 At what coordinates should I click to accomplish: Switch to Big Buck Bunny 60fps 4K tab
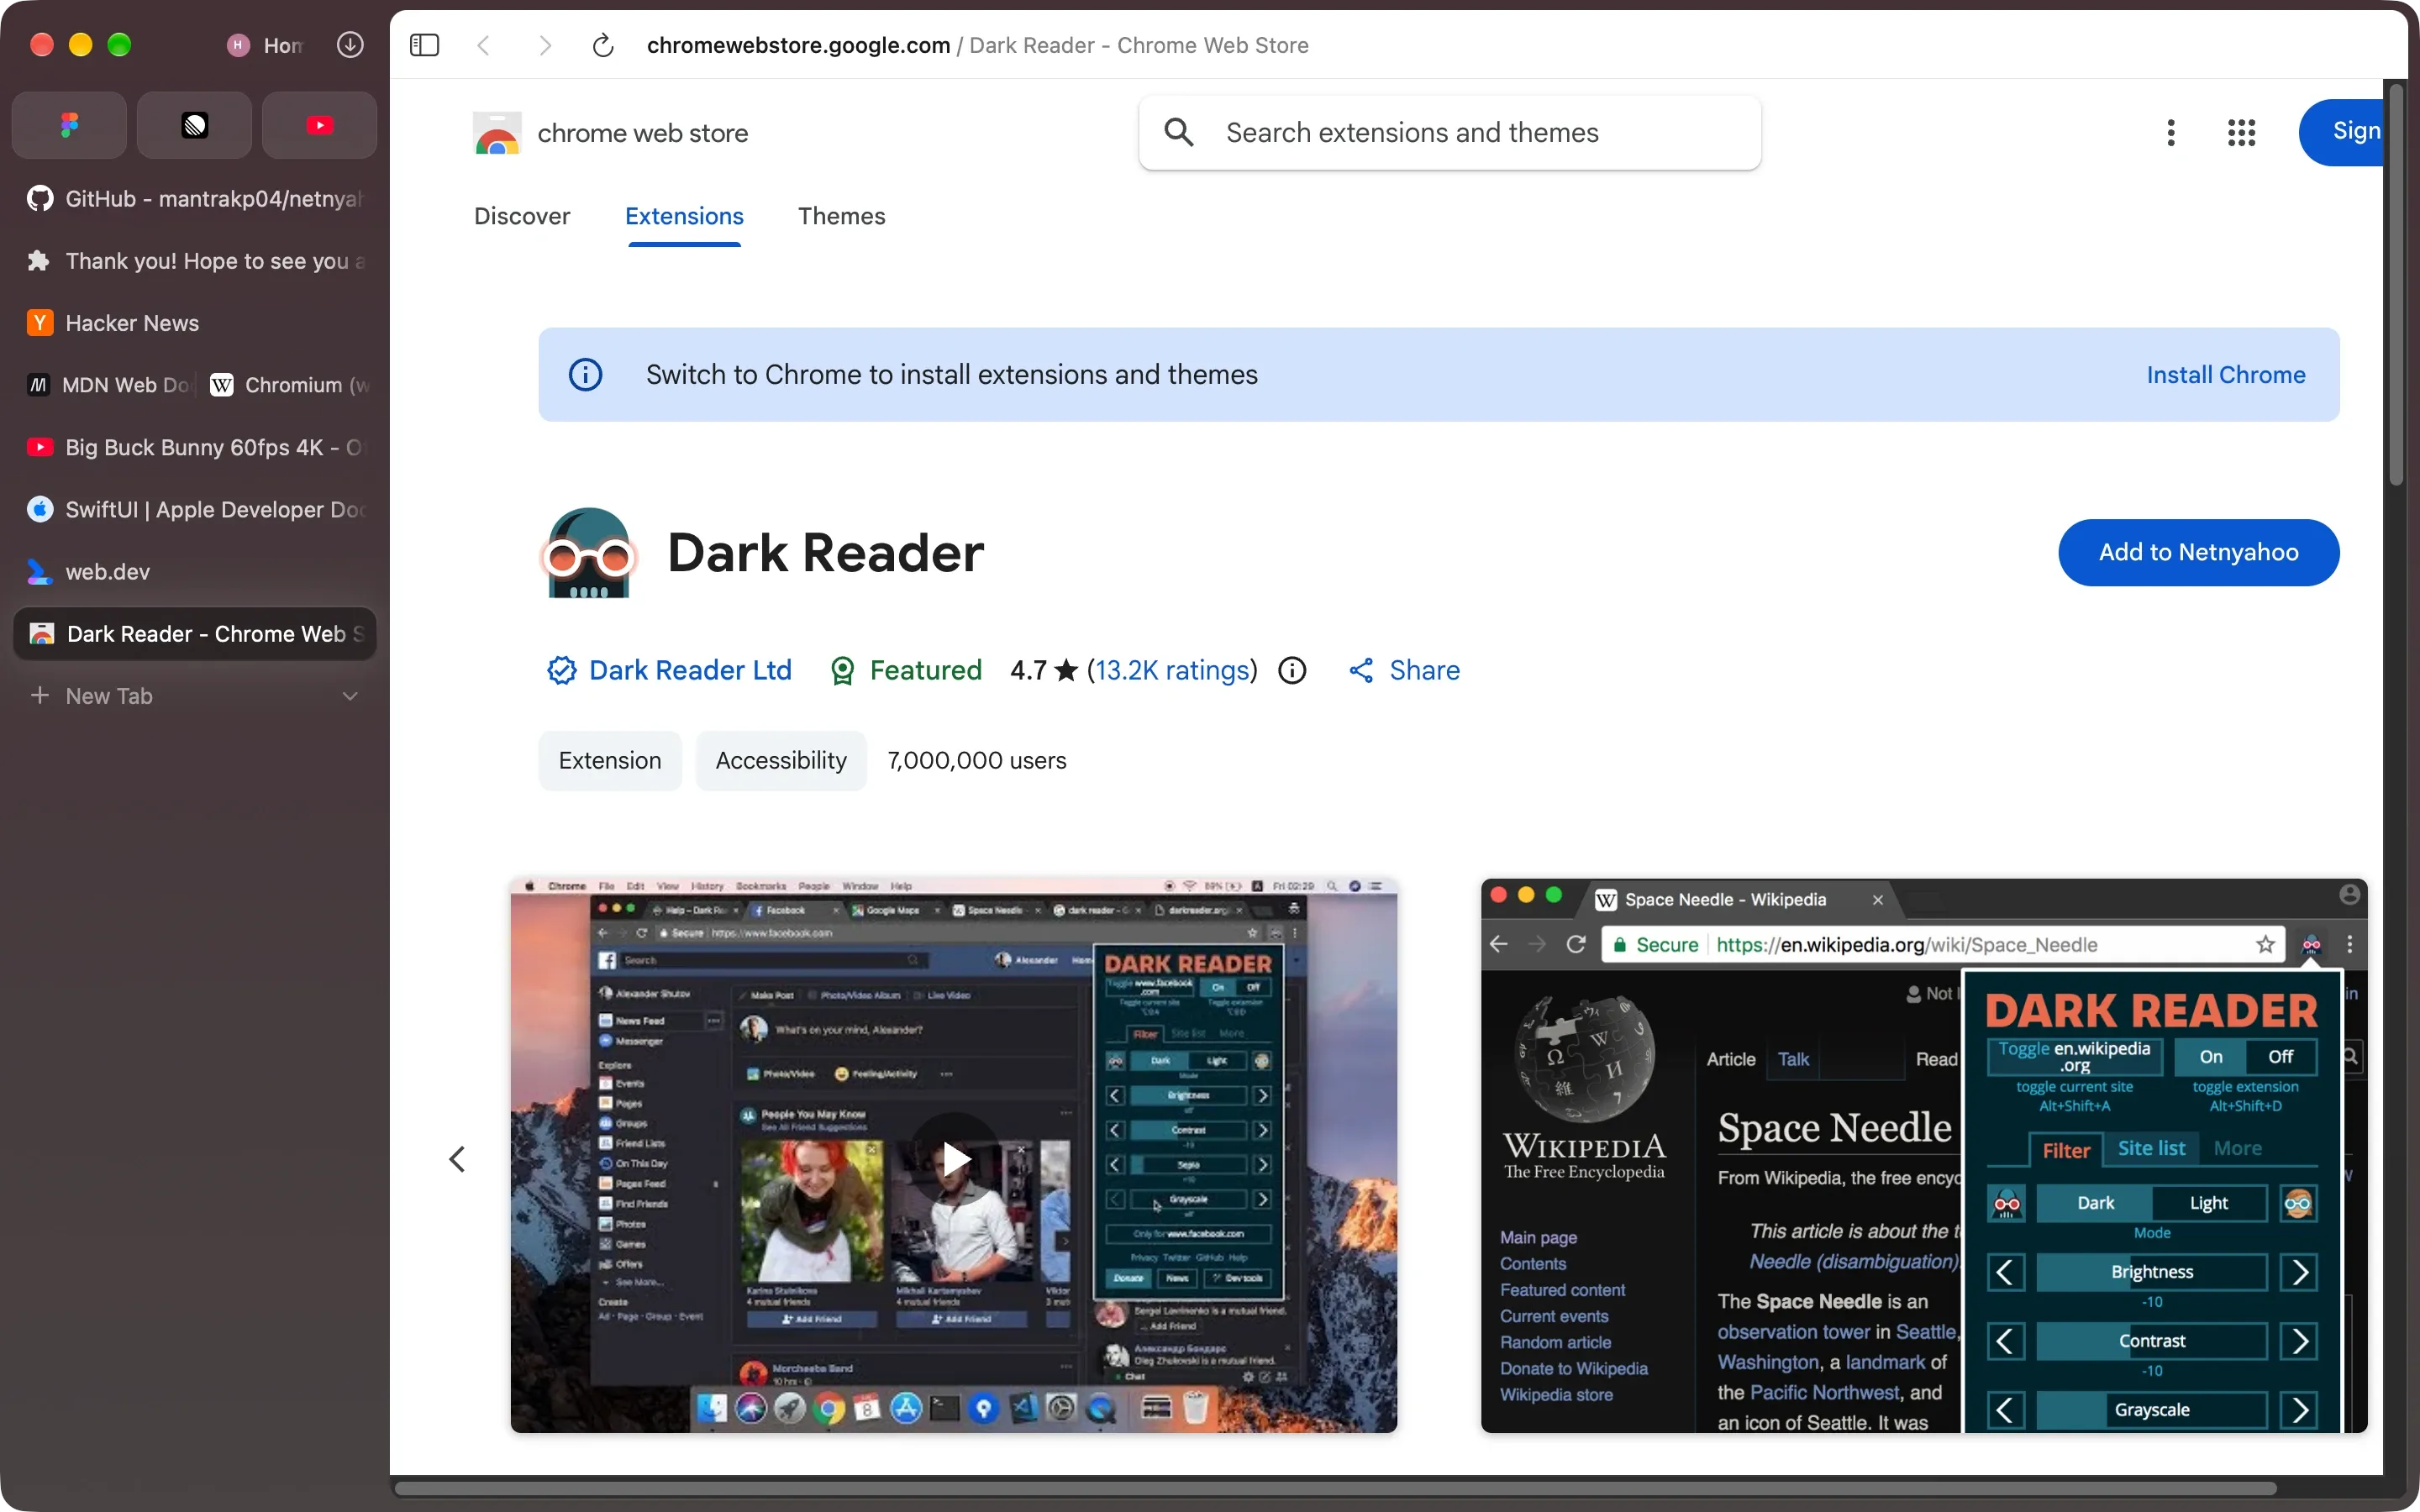[195, 447]
